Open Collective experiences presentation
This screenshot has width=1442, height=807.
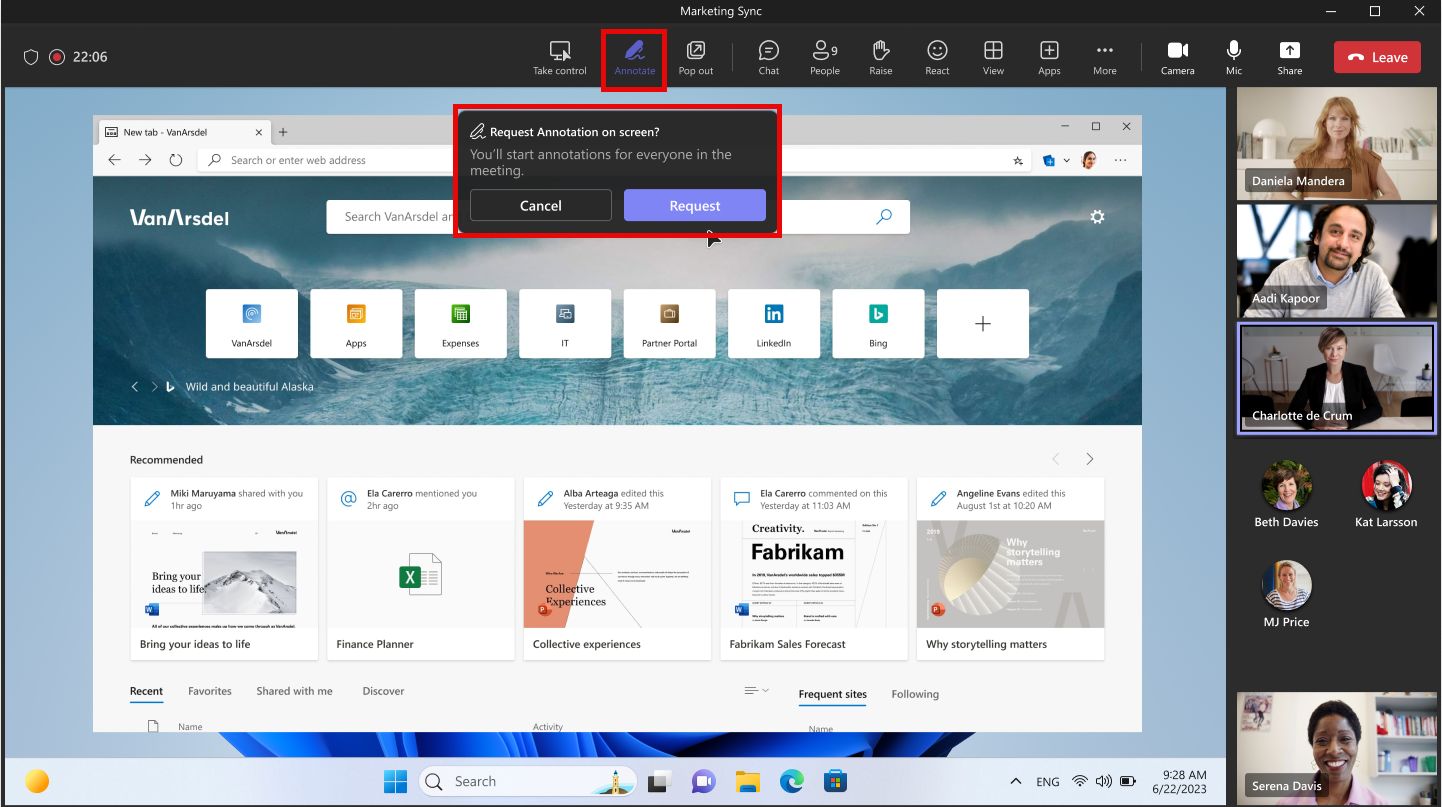[617, 568]
